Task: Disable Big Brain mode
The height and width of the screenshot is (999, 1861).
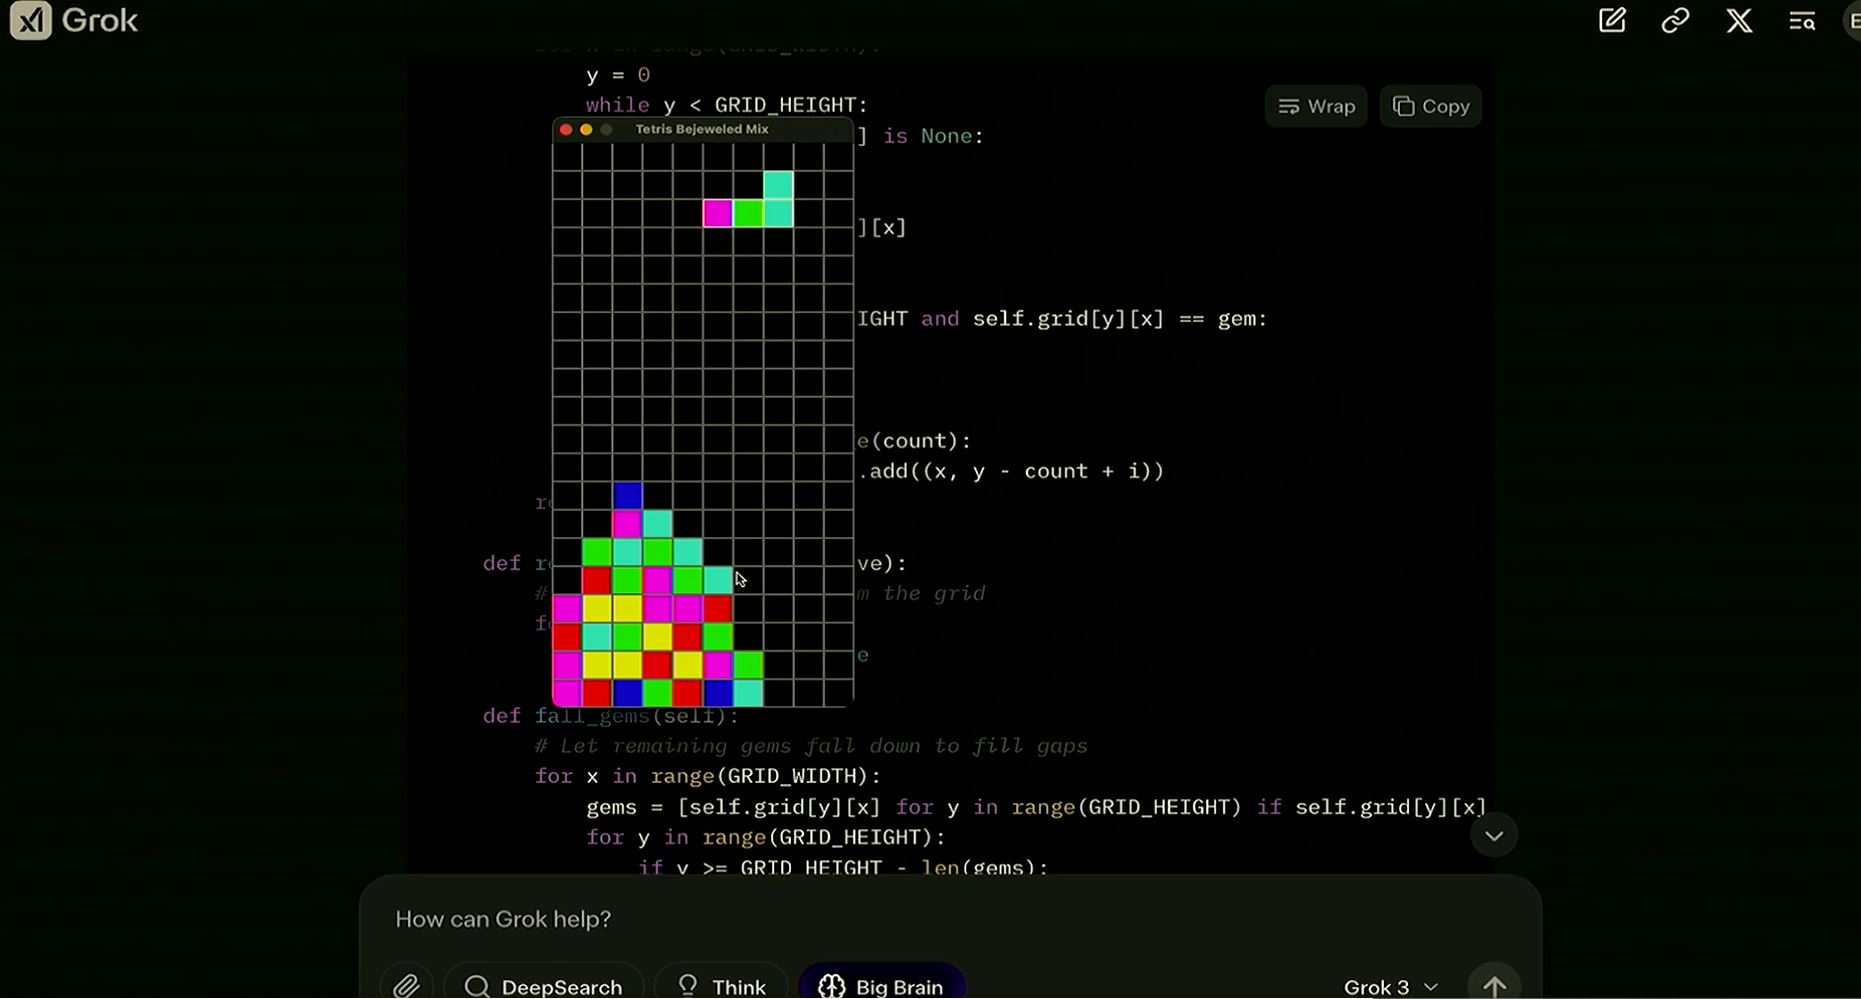Action: click(882, 985)
